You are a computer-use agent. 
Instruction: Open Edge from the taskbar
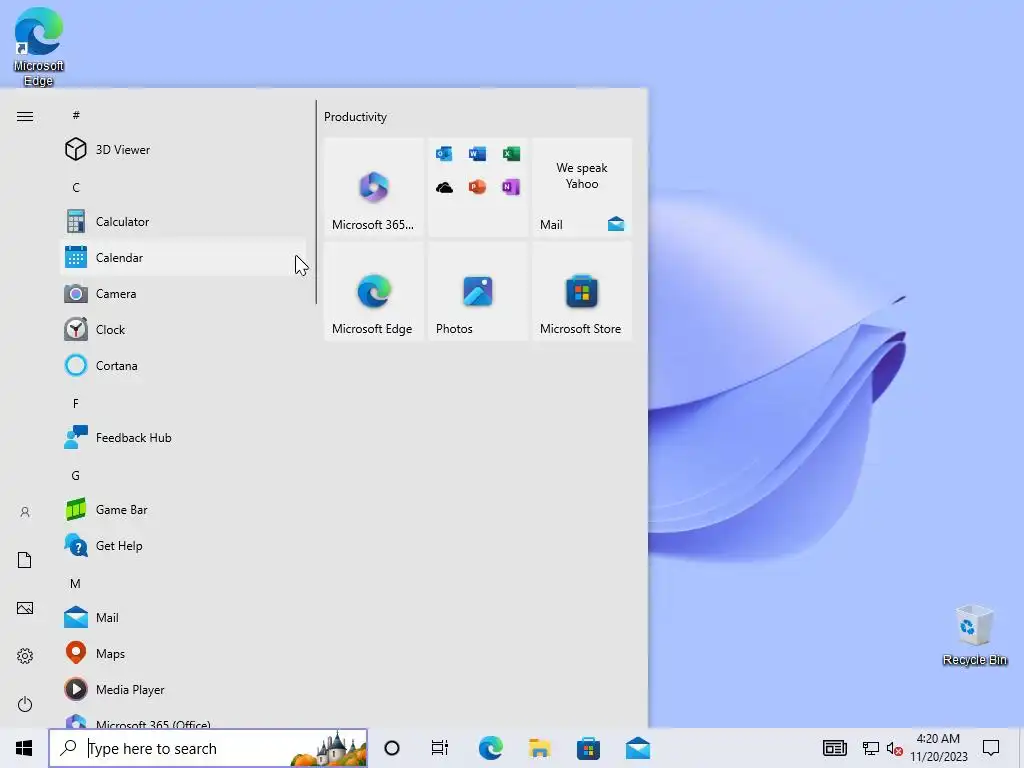(x=490, y=748)
